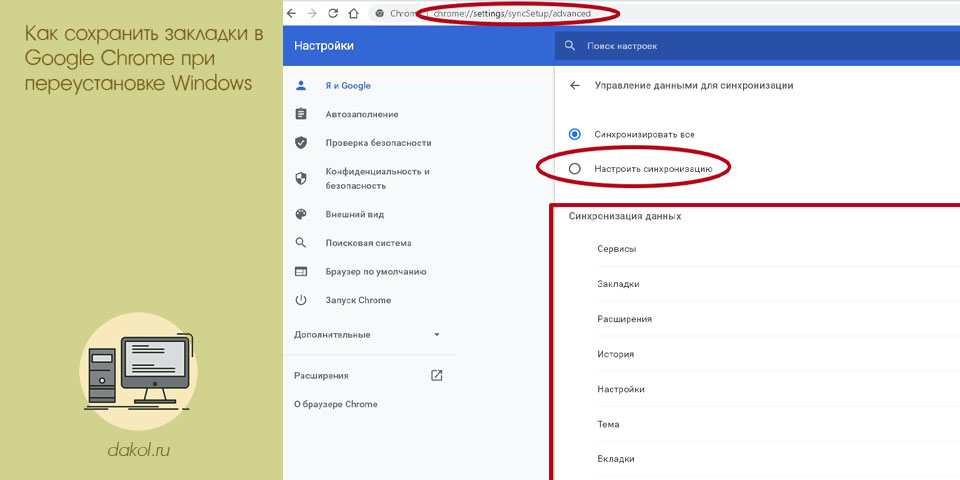
Task: Click the clipboard icon for Автозаполнение
Action: (x=301, y=114)
